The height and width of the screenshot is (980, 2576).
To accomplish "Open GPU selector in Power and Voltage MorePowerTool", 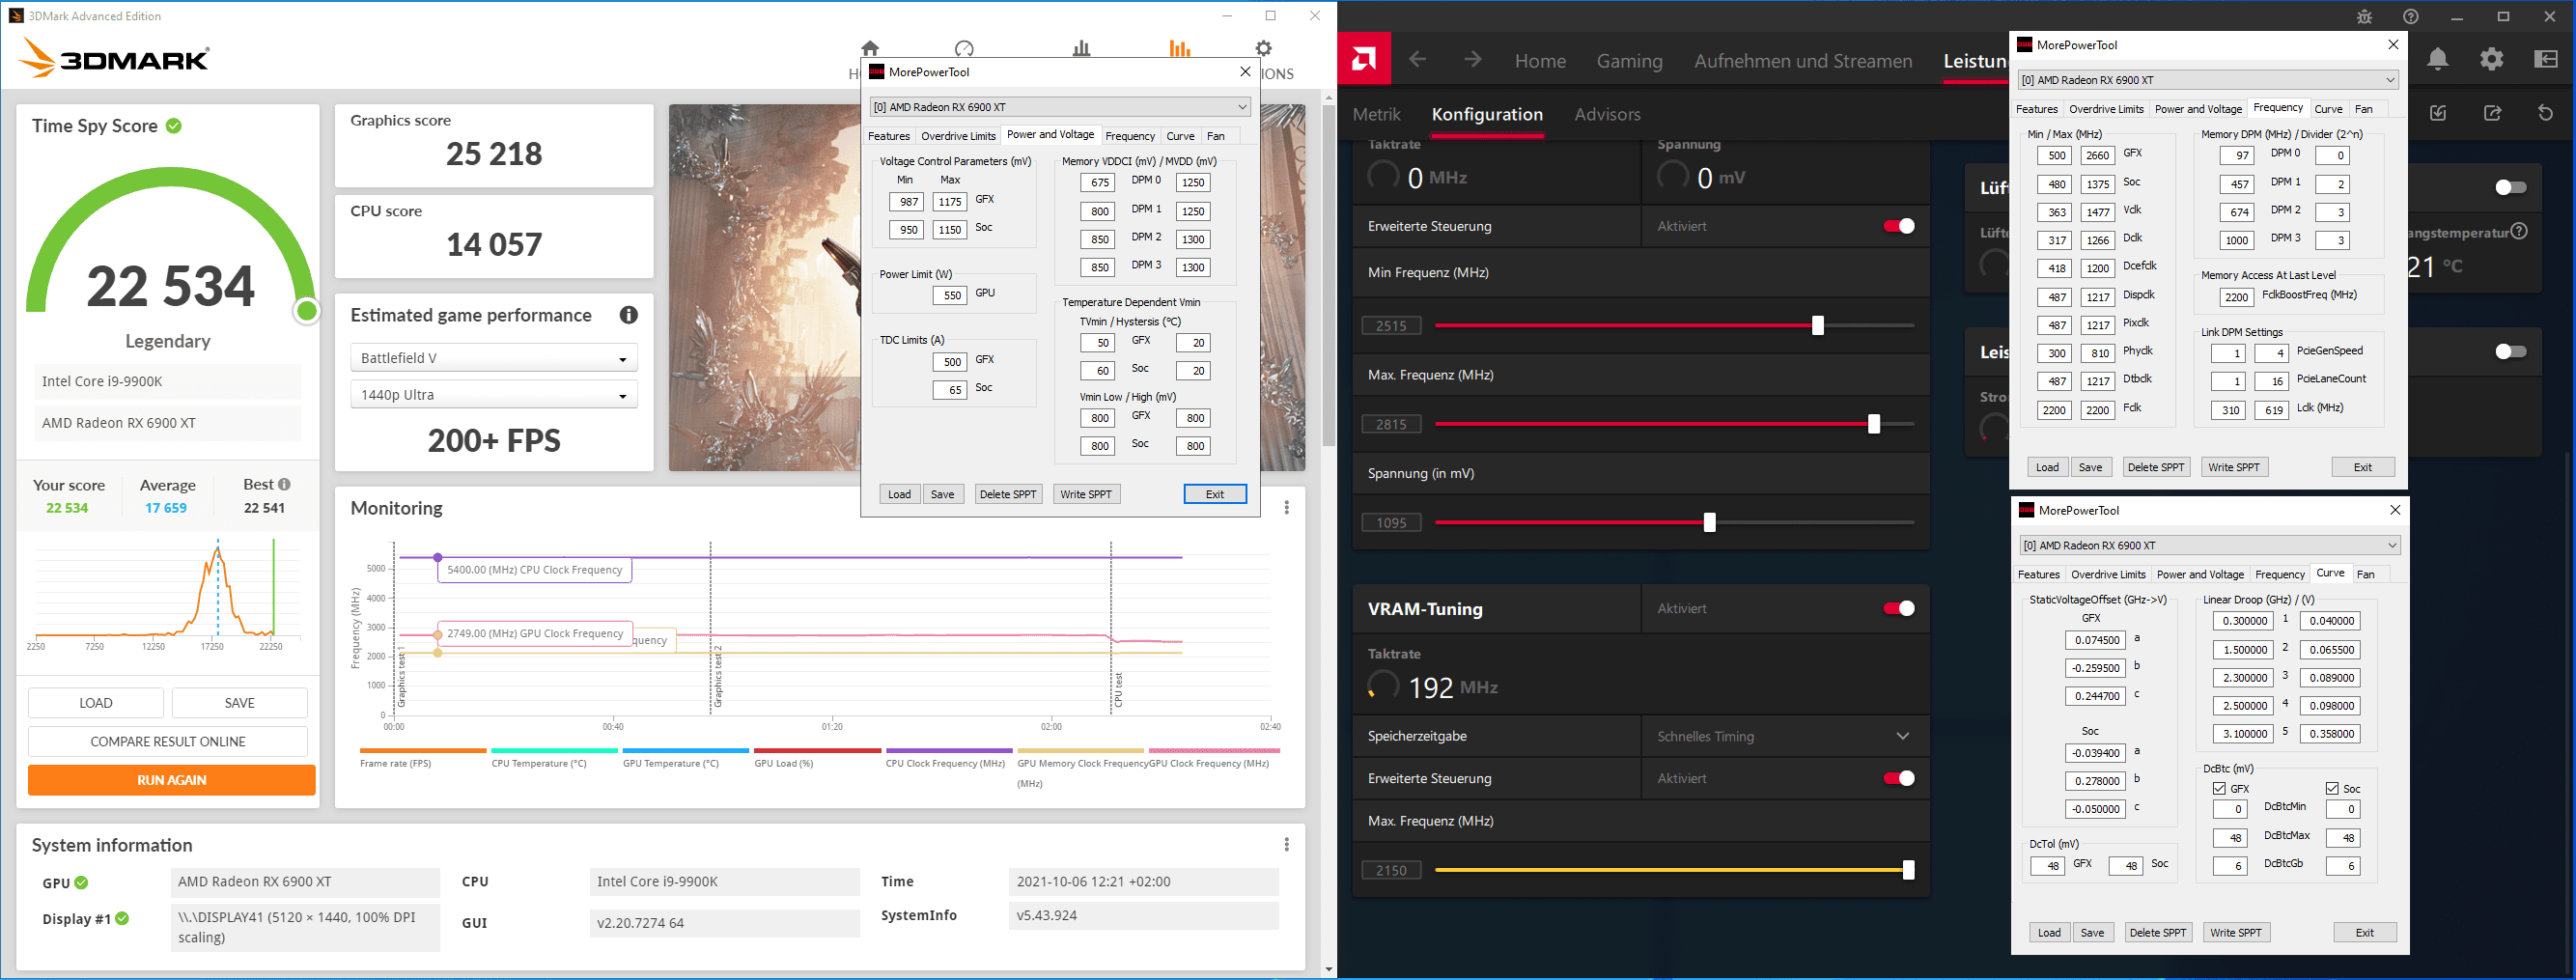I will pos(1060,107).
